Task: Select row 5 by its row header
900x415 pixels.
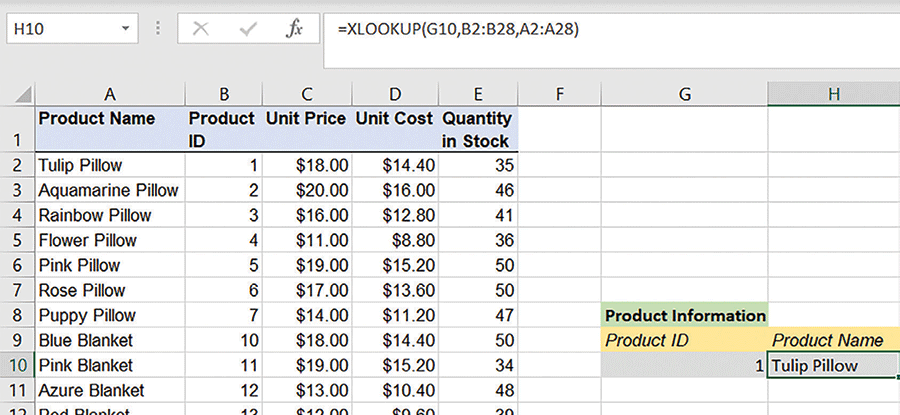Action: click(x=17, y=240)
